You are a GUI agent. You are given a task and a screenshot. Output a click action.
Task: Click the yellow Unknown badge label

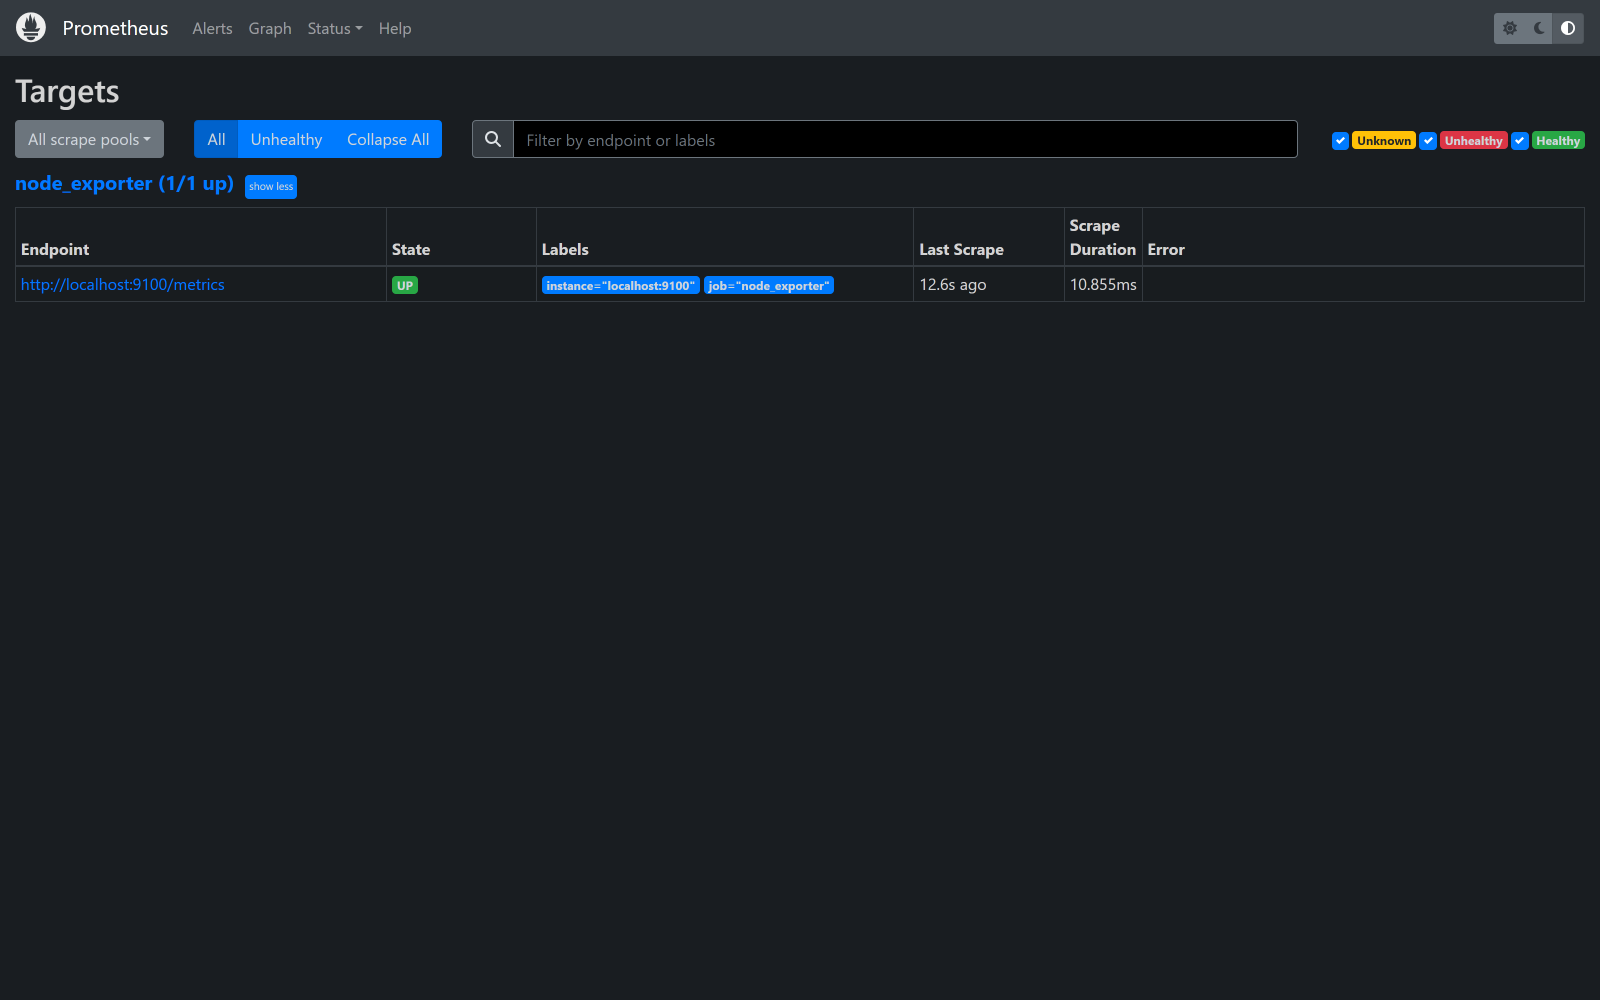[x=1384, y=141]
